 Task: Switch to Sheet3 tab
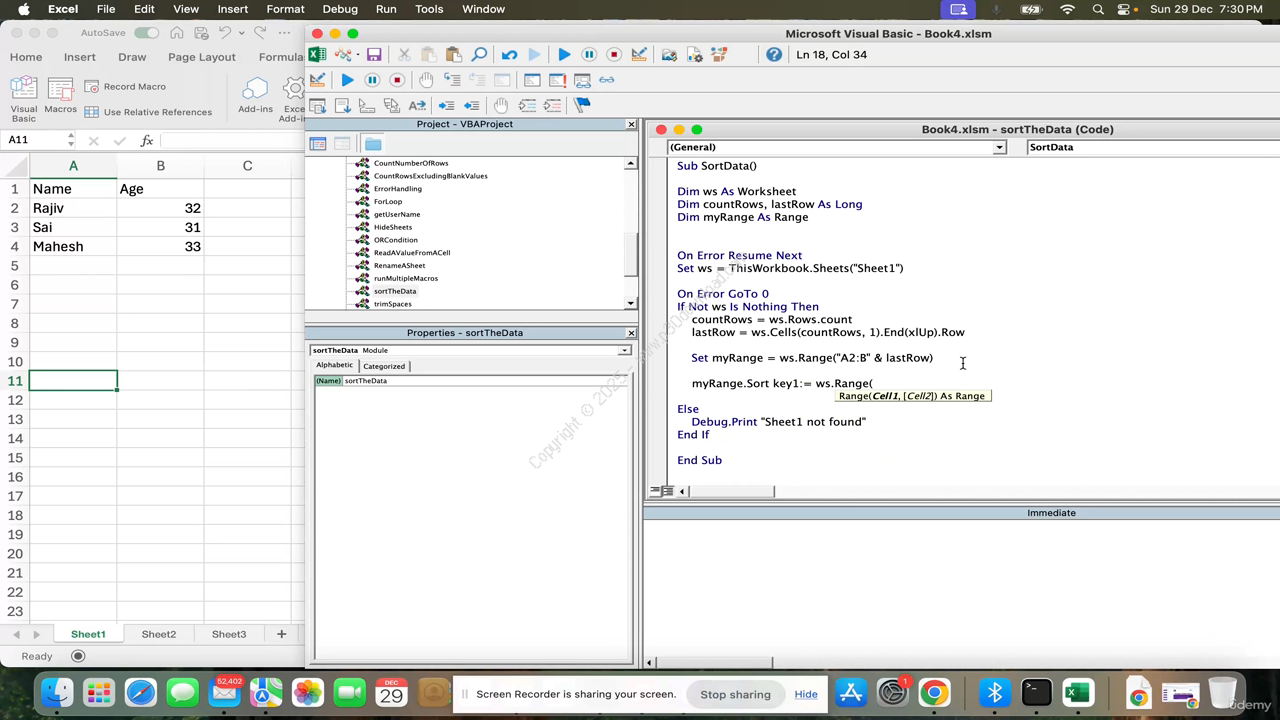[229, 634]
